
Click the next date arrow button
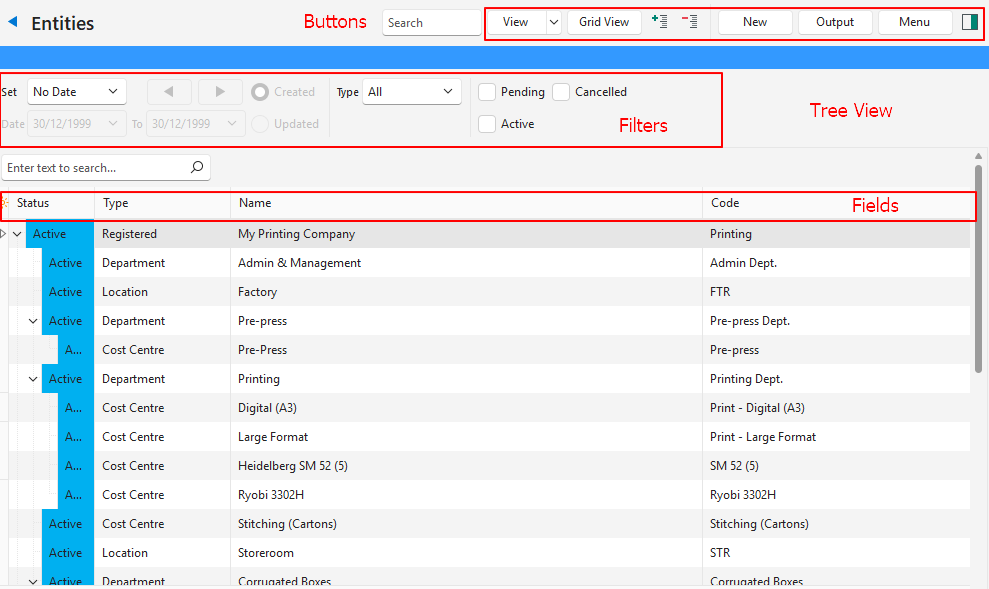220,92
